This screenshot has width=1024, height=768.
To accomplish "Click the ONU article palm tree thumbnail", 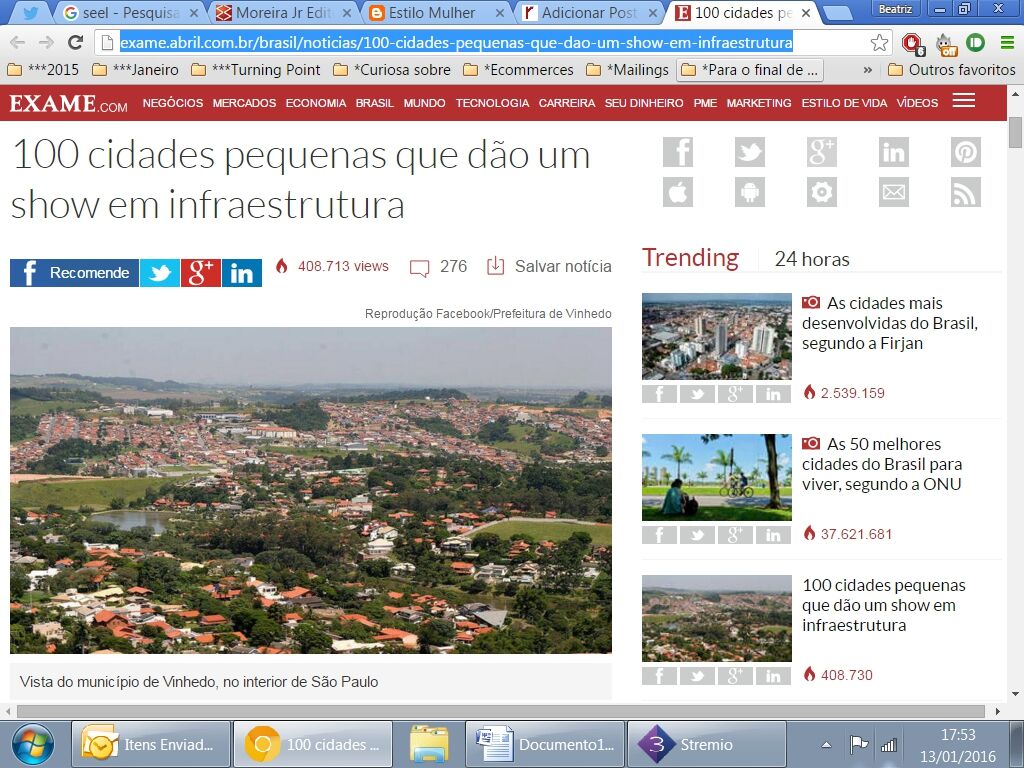I will 716,477.
